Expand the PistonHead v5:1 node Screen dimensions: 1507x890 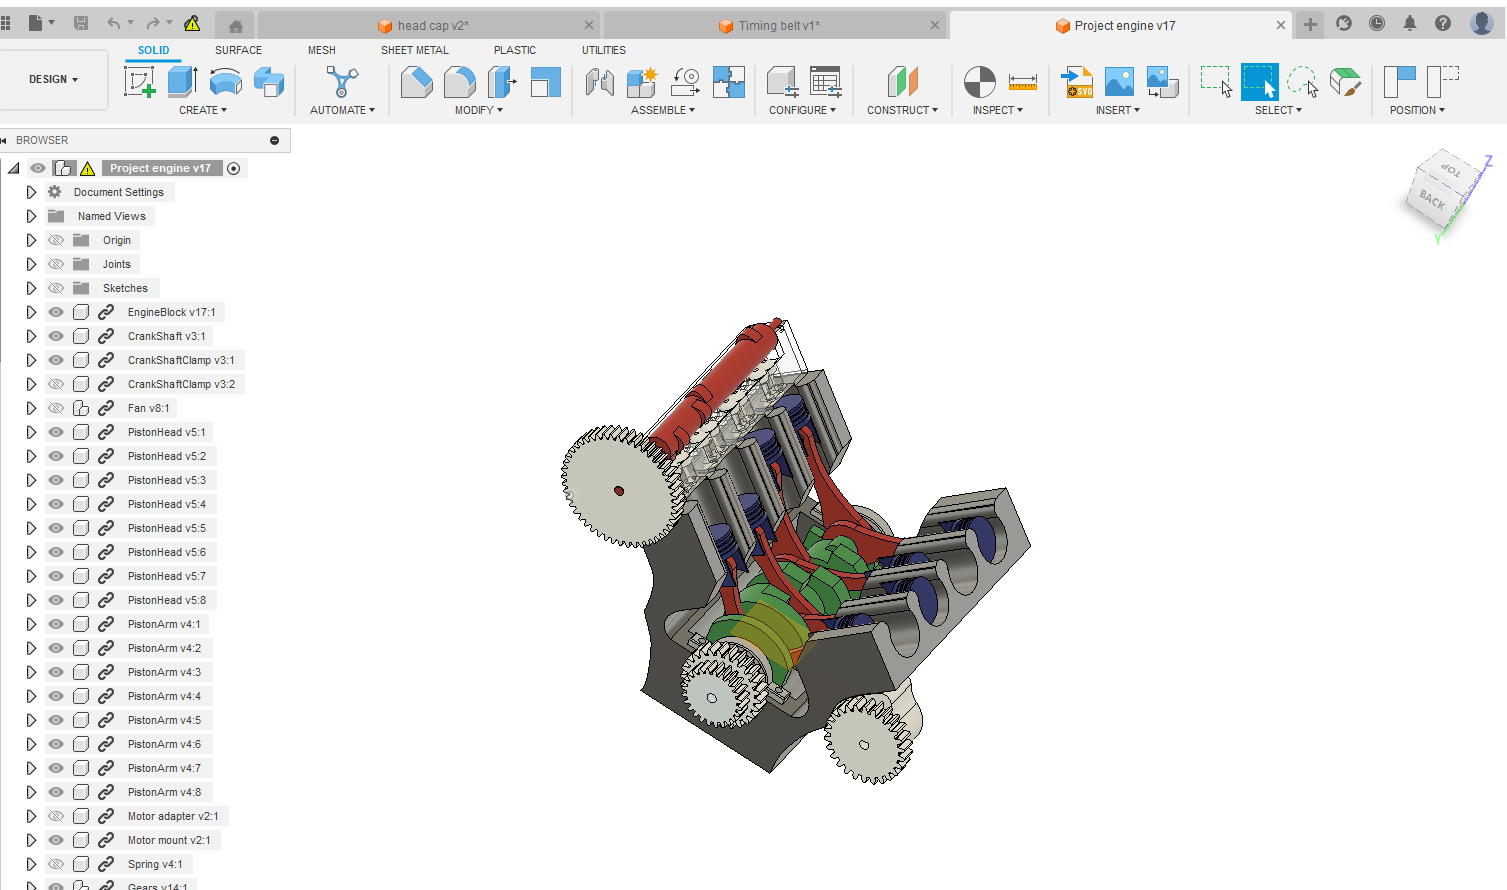[31, 432]
